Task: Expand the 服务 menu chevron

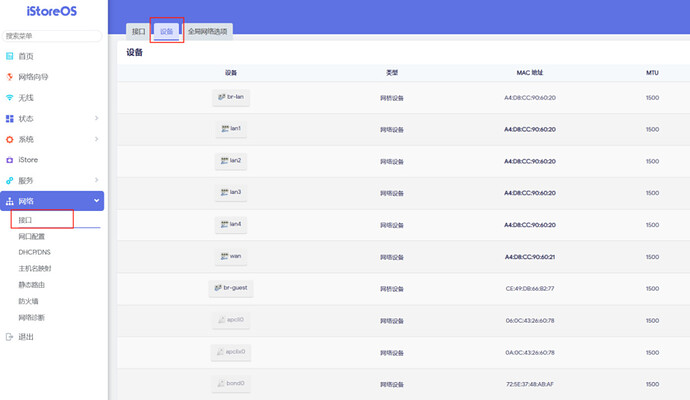Action: pyautogui.click(x=96, y=181)
